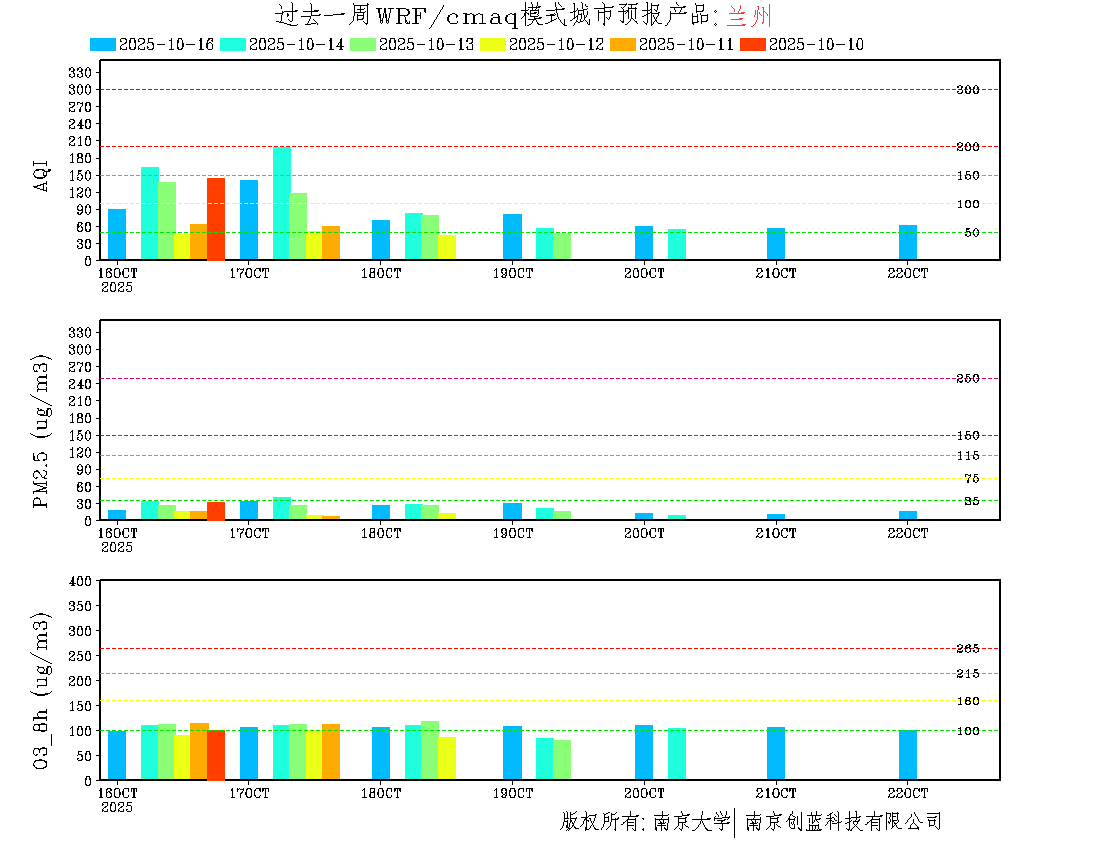Click the green 2025-10-13 legend swatch
Viewport: 1100px width, 850px height.
(362, 44)
